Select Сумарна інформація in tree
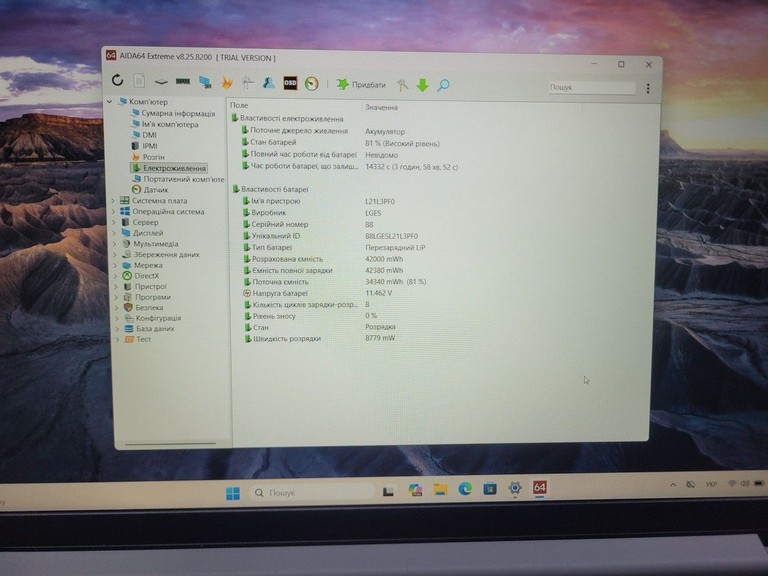 pos(173,113)
